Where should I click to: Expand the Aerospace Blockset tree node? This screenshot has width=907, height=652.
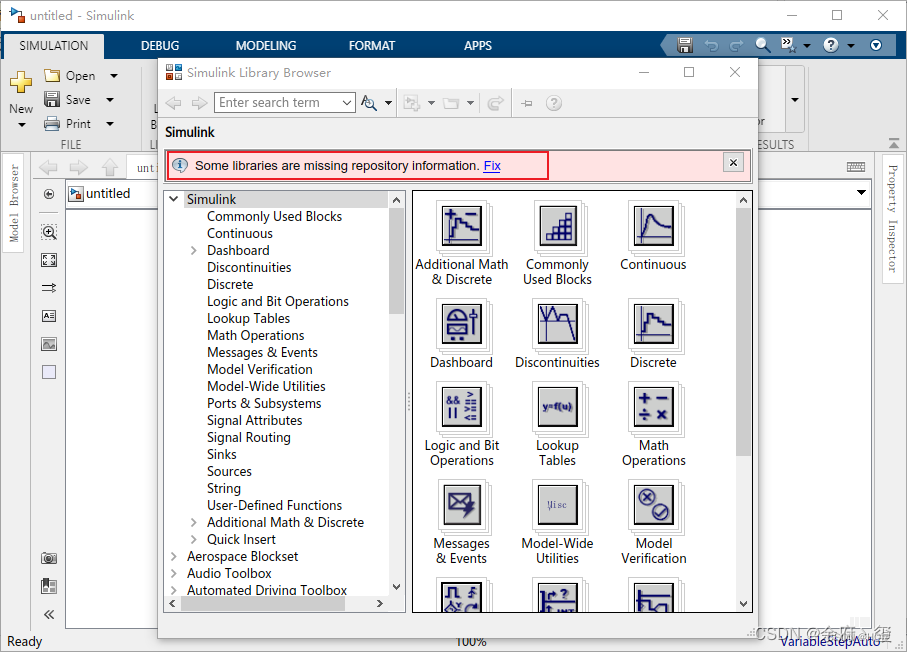174,557
